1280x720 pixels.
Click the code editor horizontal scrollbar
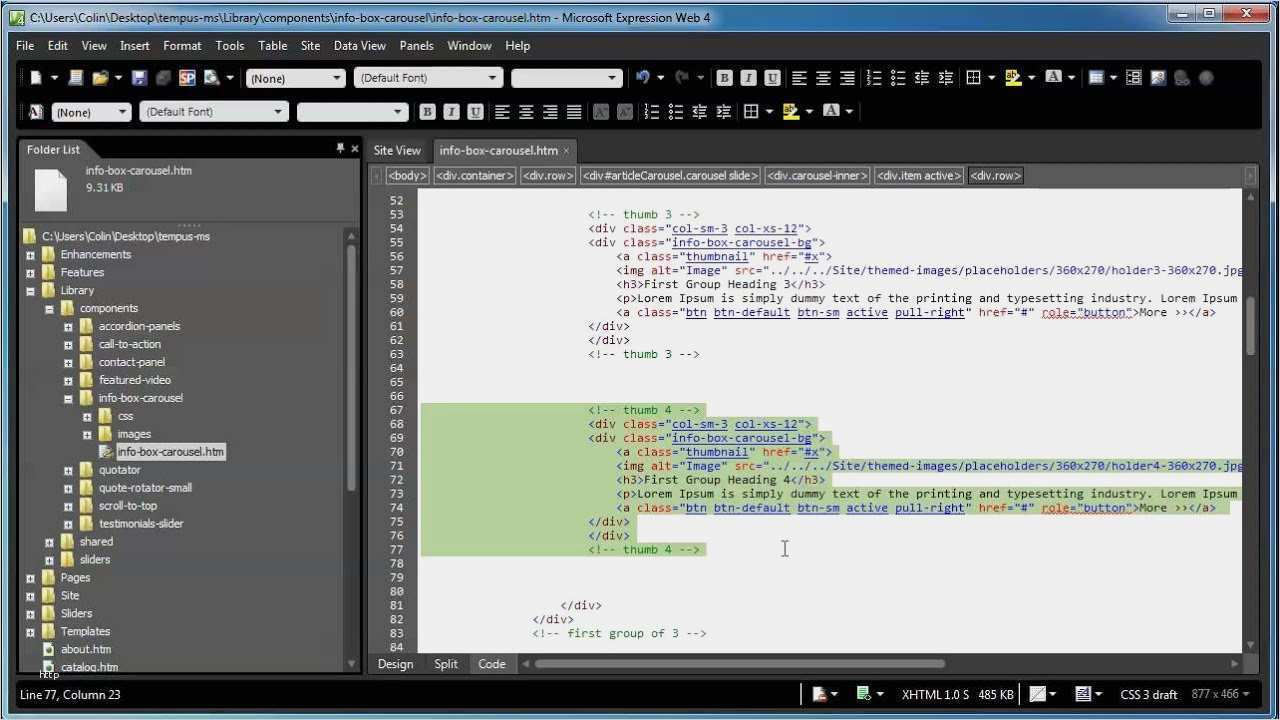tap(740, 663)
